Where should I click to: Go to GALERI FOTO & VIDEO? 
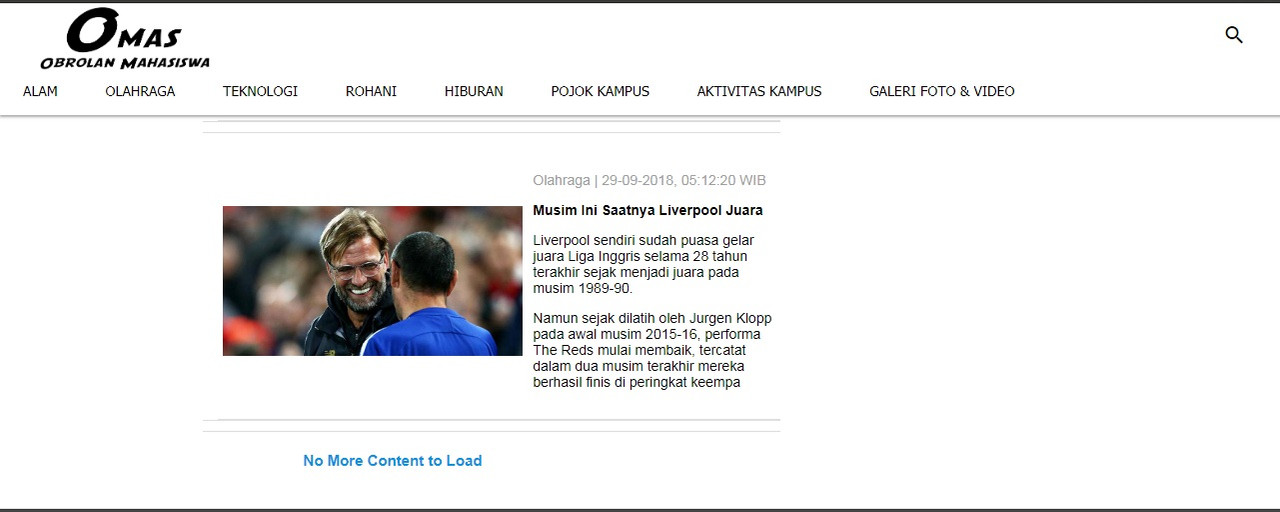coord(942,91)
